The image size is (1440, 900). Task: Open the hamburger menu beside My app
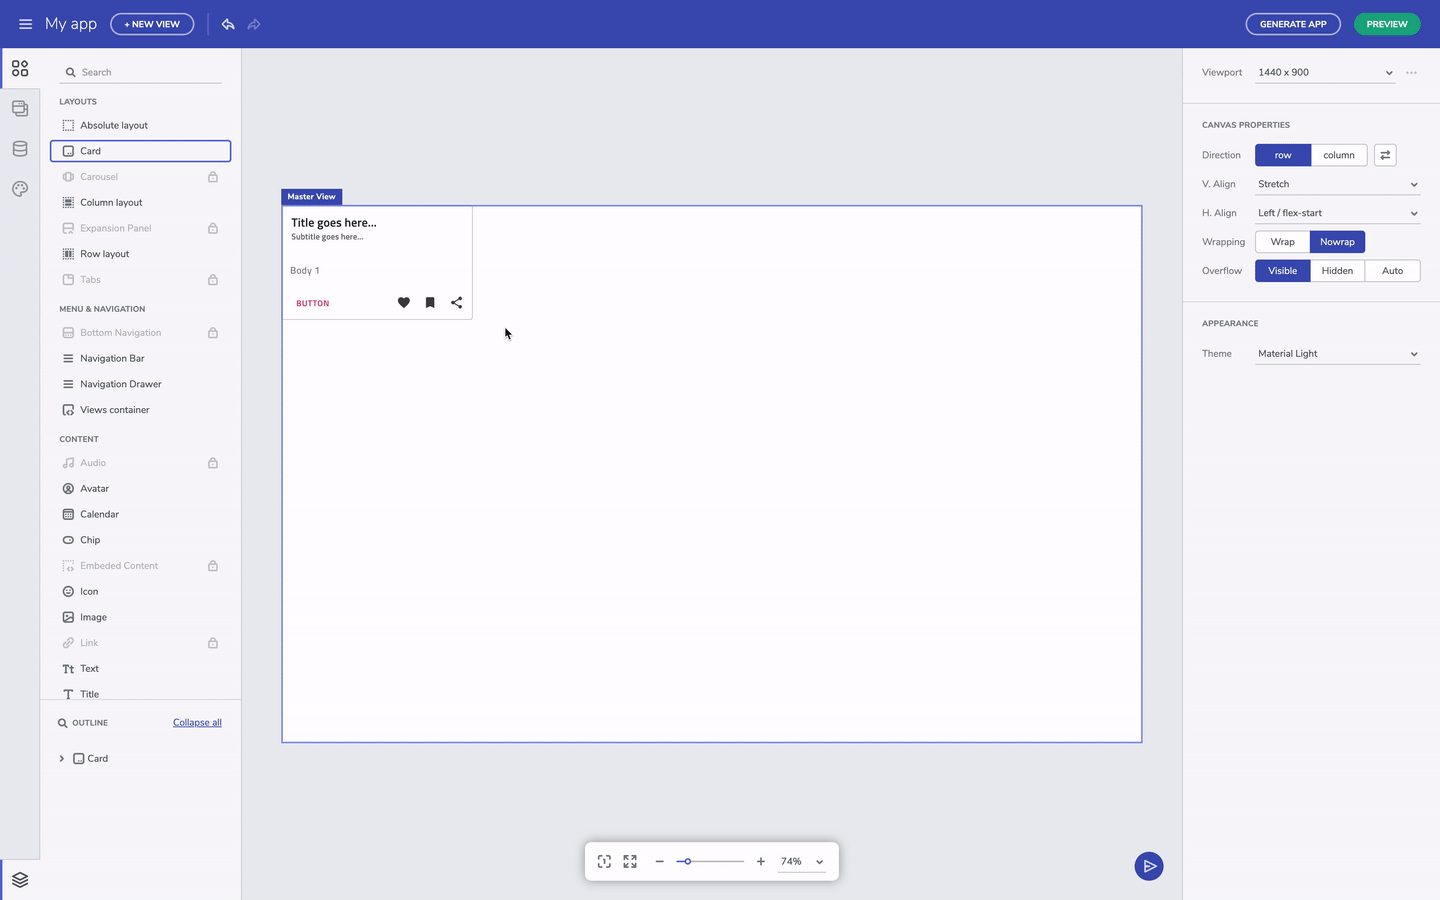(x=25, y=24)
